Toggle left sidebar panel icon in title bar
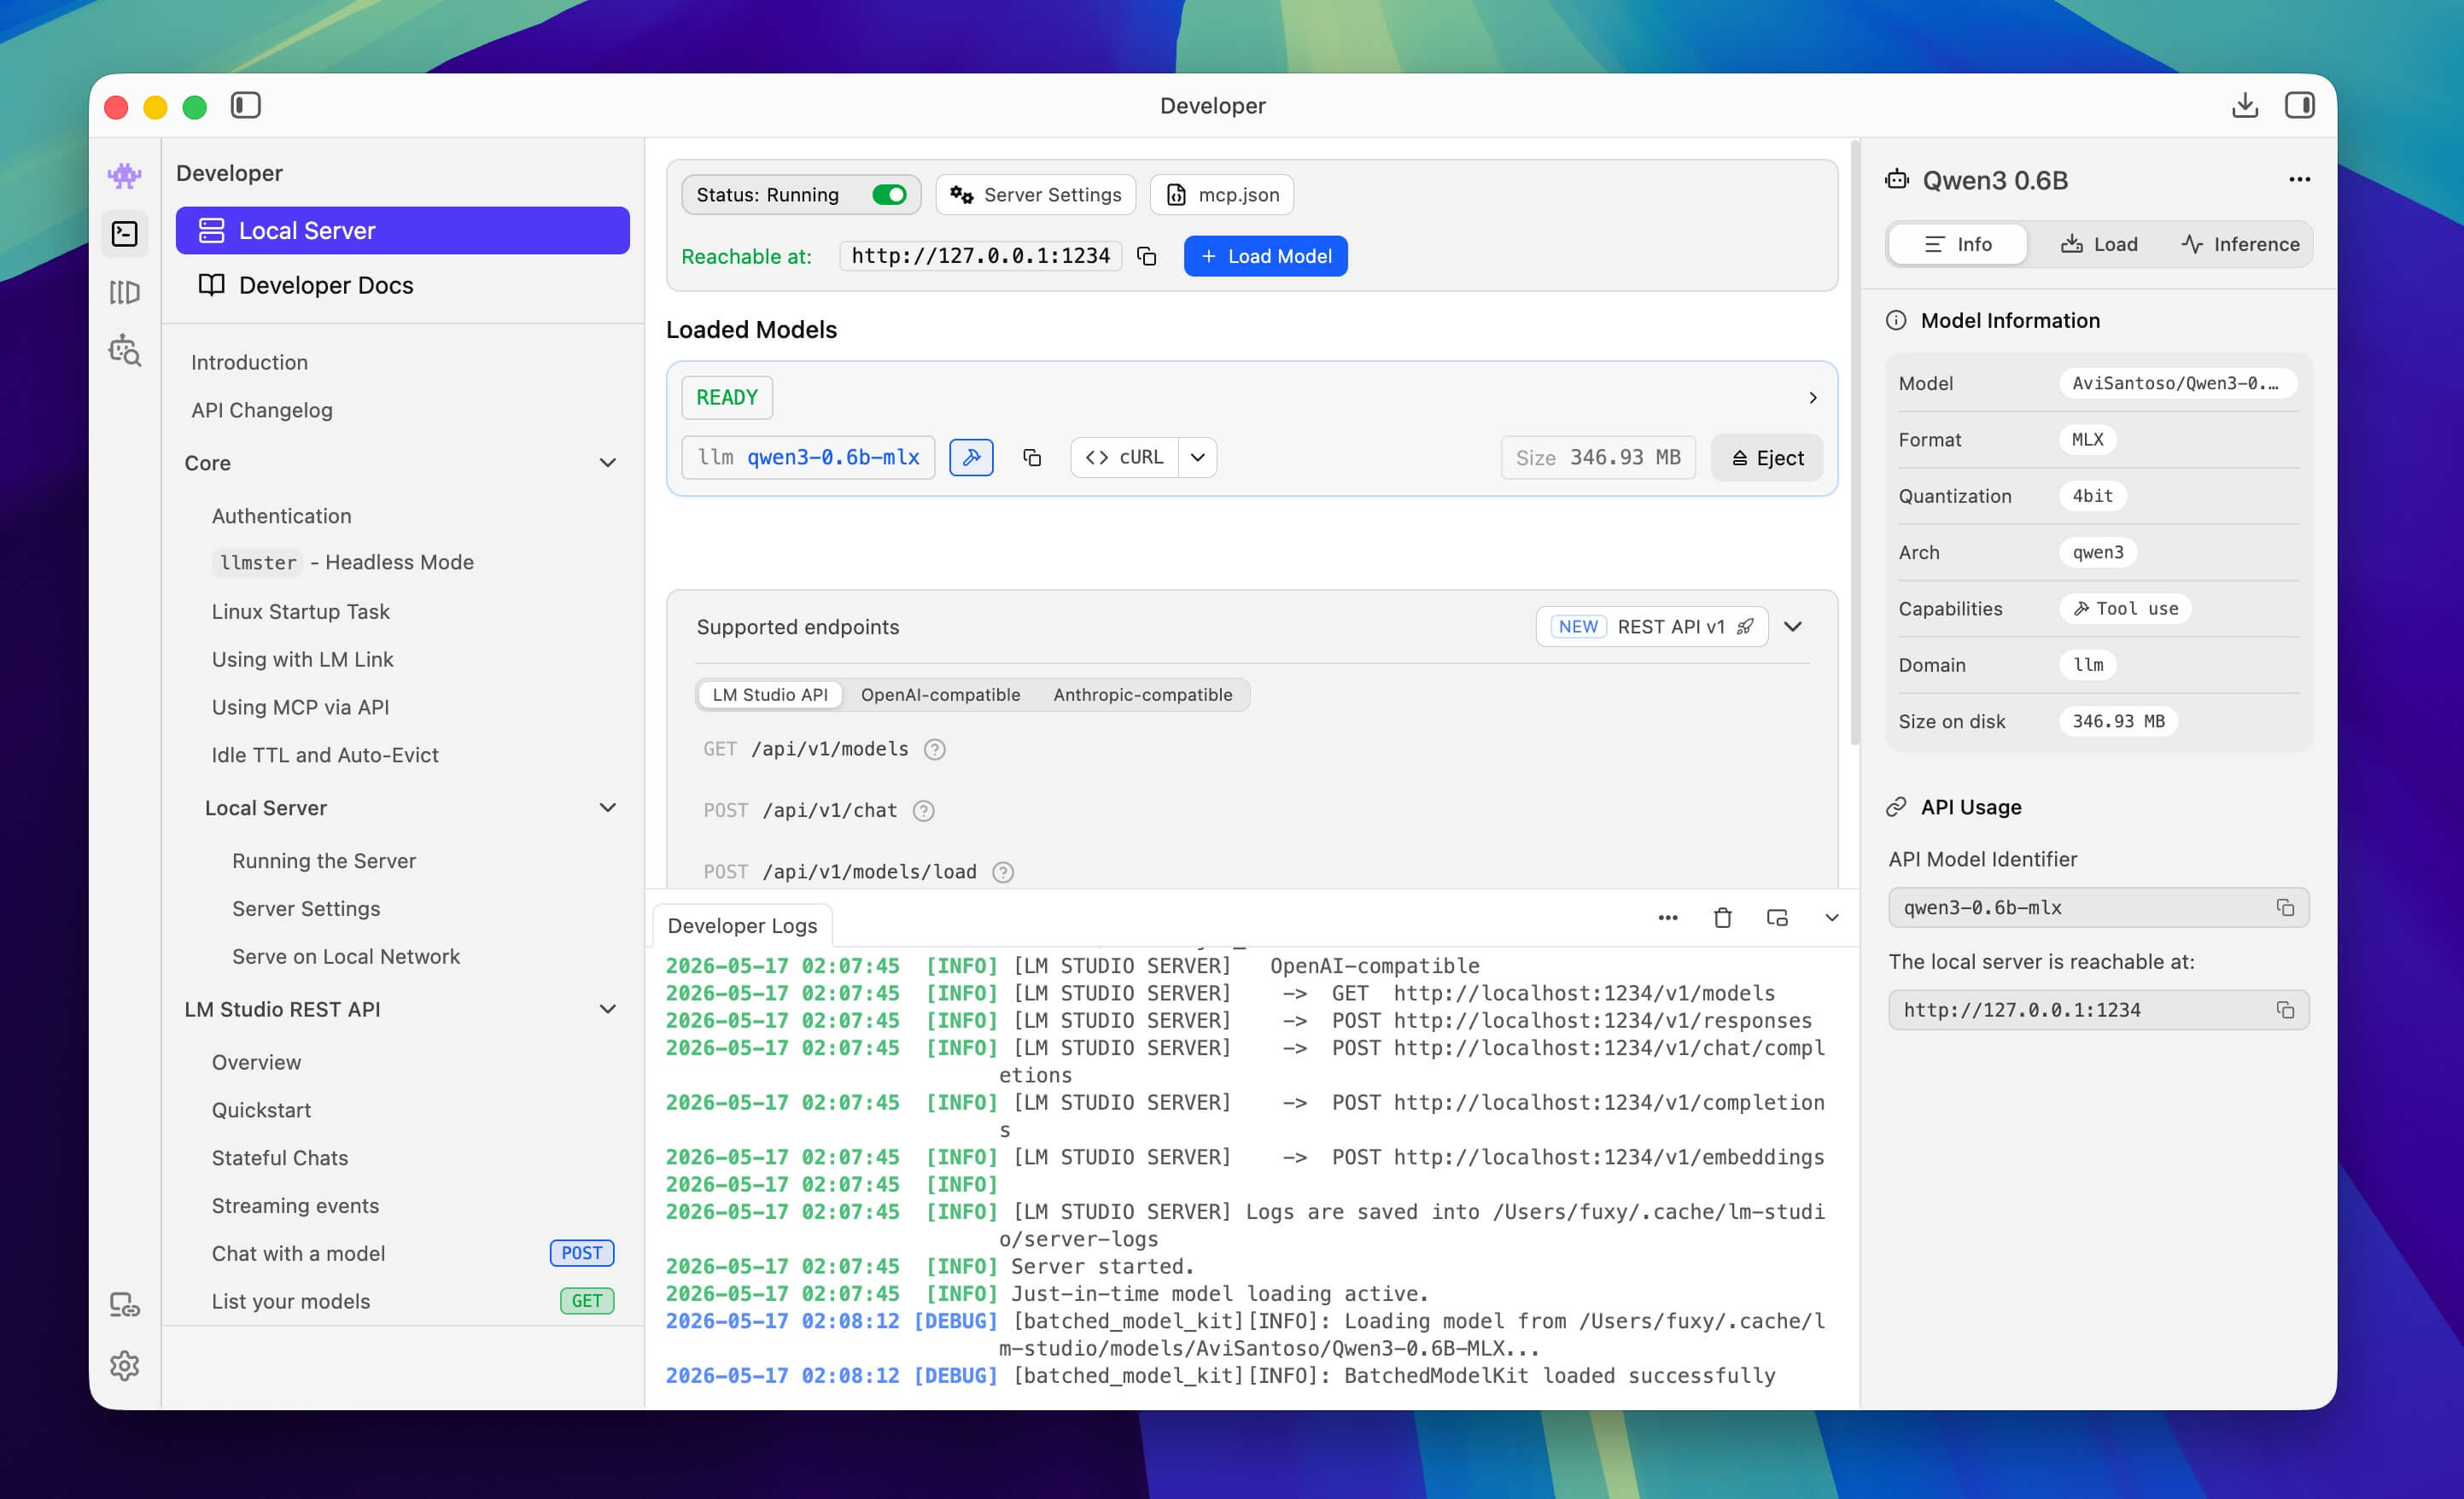Viewport: 2464px width, 1499px height. [245, 105]
